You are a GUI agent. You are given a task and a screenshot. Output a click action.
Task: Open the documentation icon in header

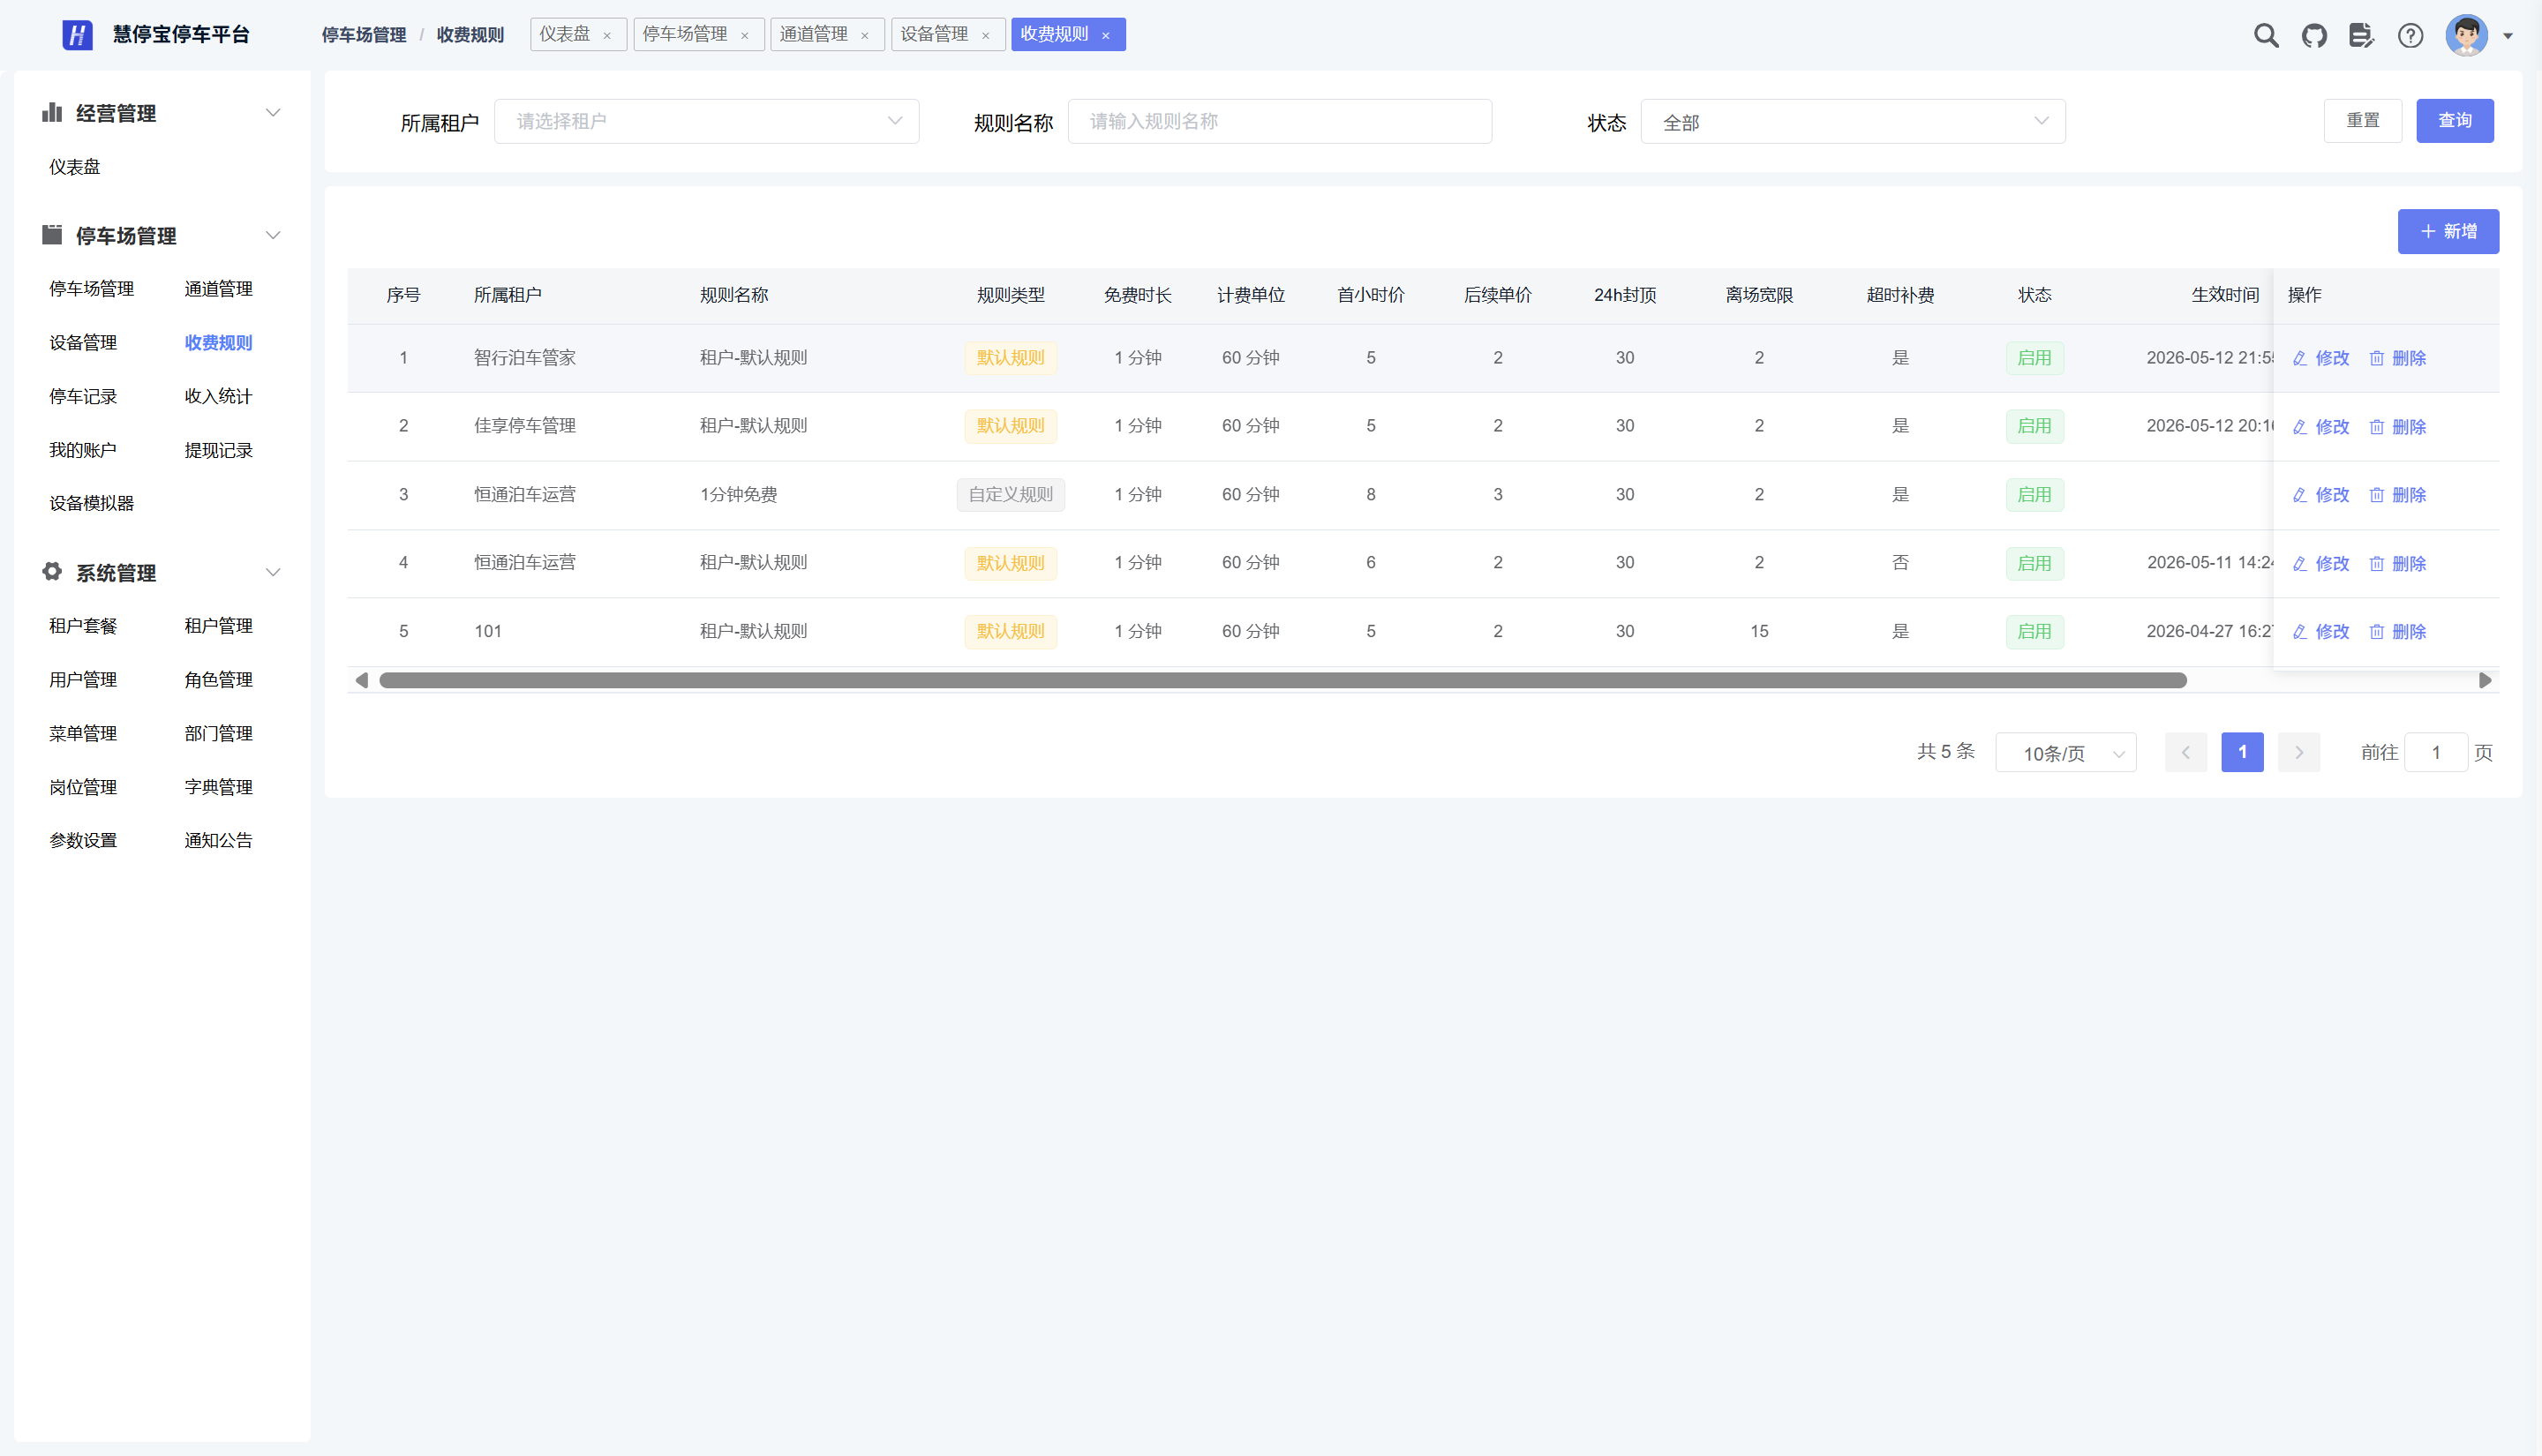click(x=2361, y=35)
